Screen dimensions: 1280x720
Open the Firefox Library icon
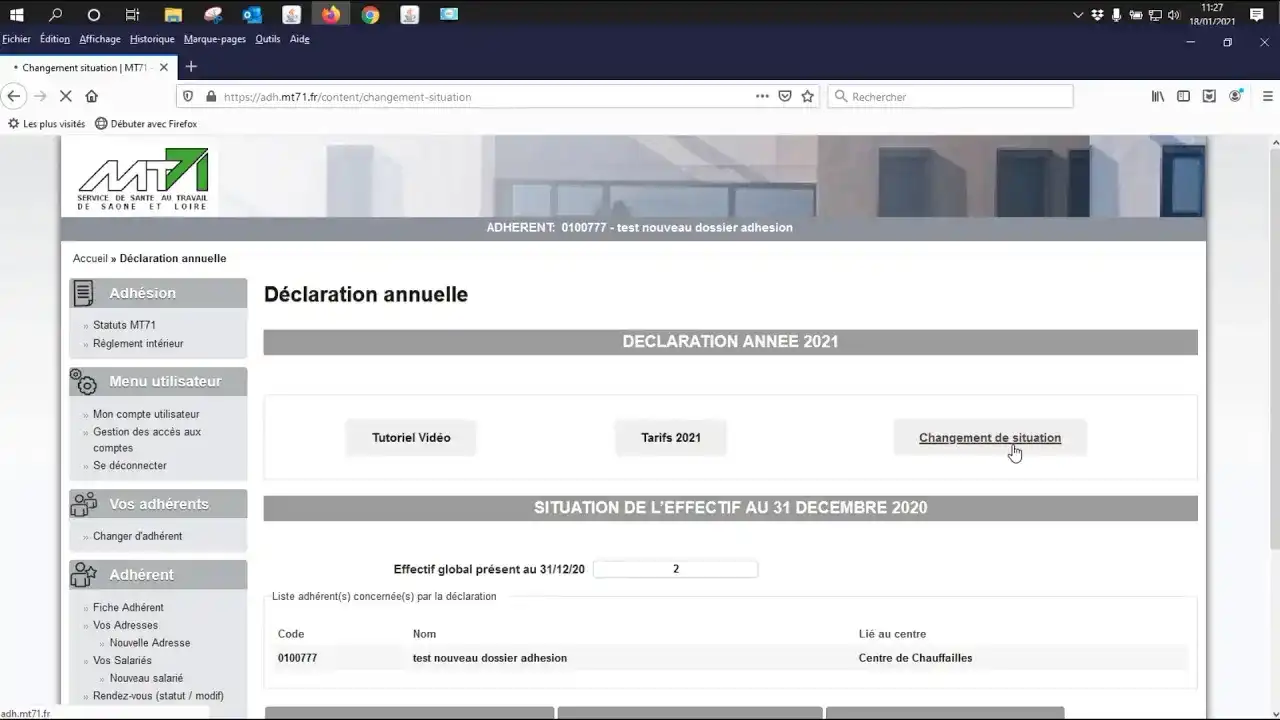pyautogui.click(x=1157, y=95)
